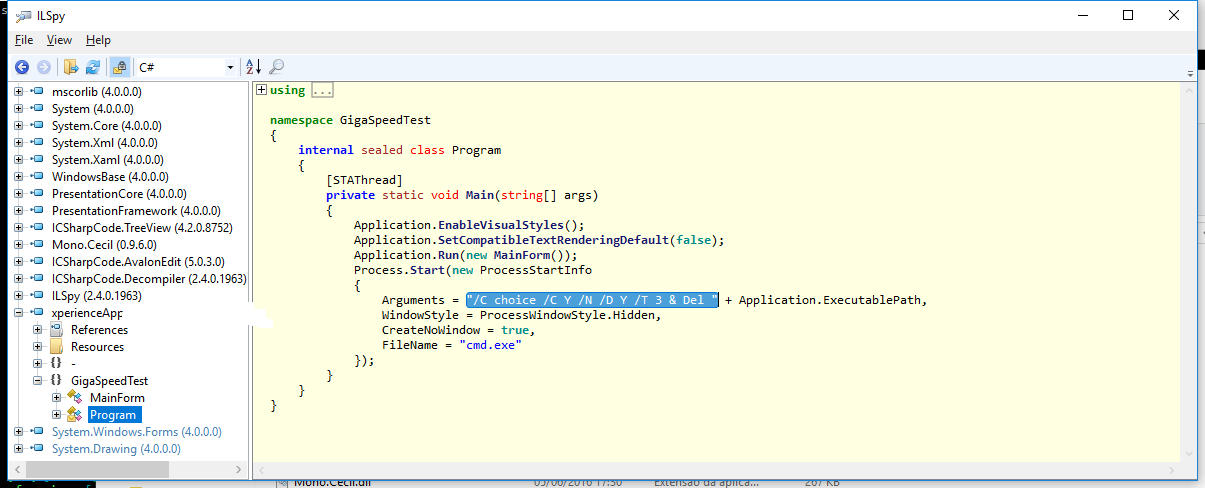Expand the System (4.0.0.0) node

pyautogui.click(x=18, y=109)
